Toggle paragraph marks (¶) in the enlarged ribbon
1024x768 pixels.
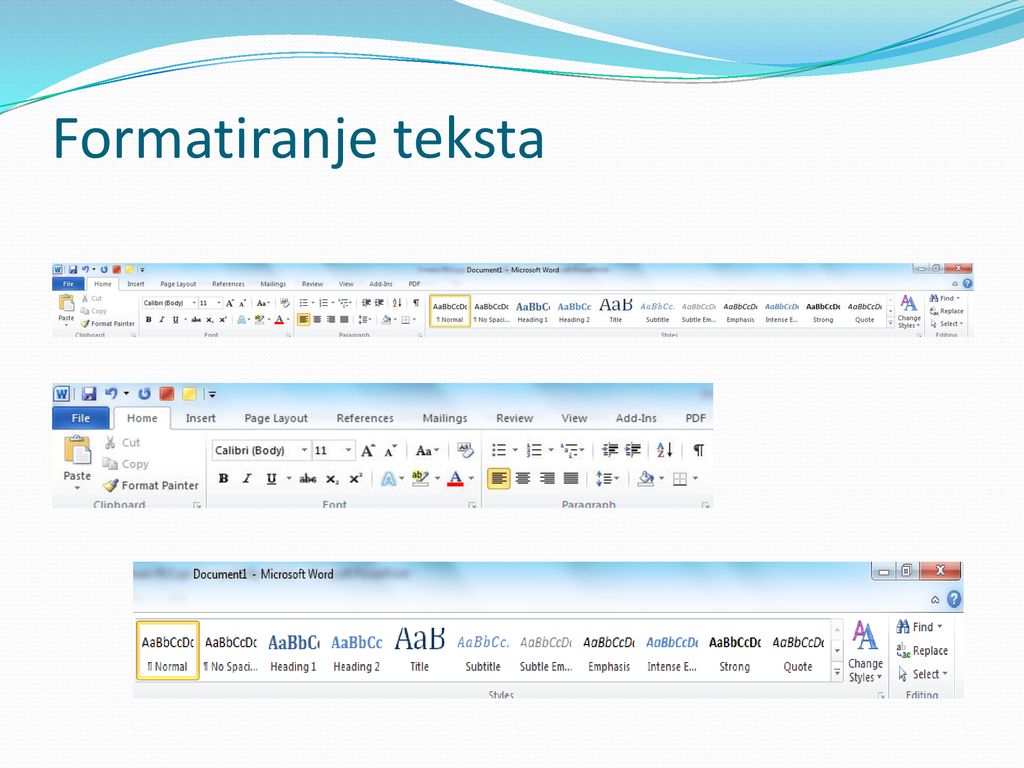698,450
